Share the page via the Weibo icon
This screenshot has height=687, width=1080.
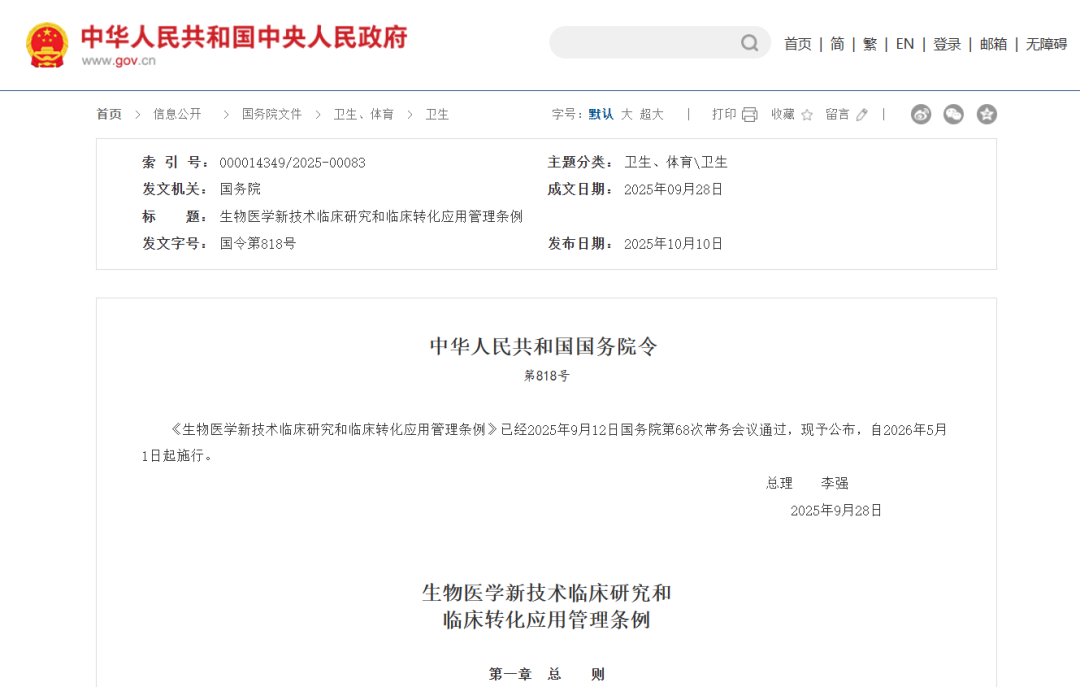920,114
